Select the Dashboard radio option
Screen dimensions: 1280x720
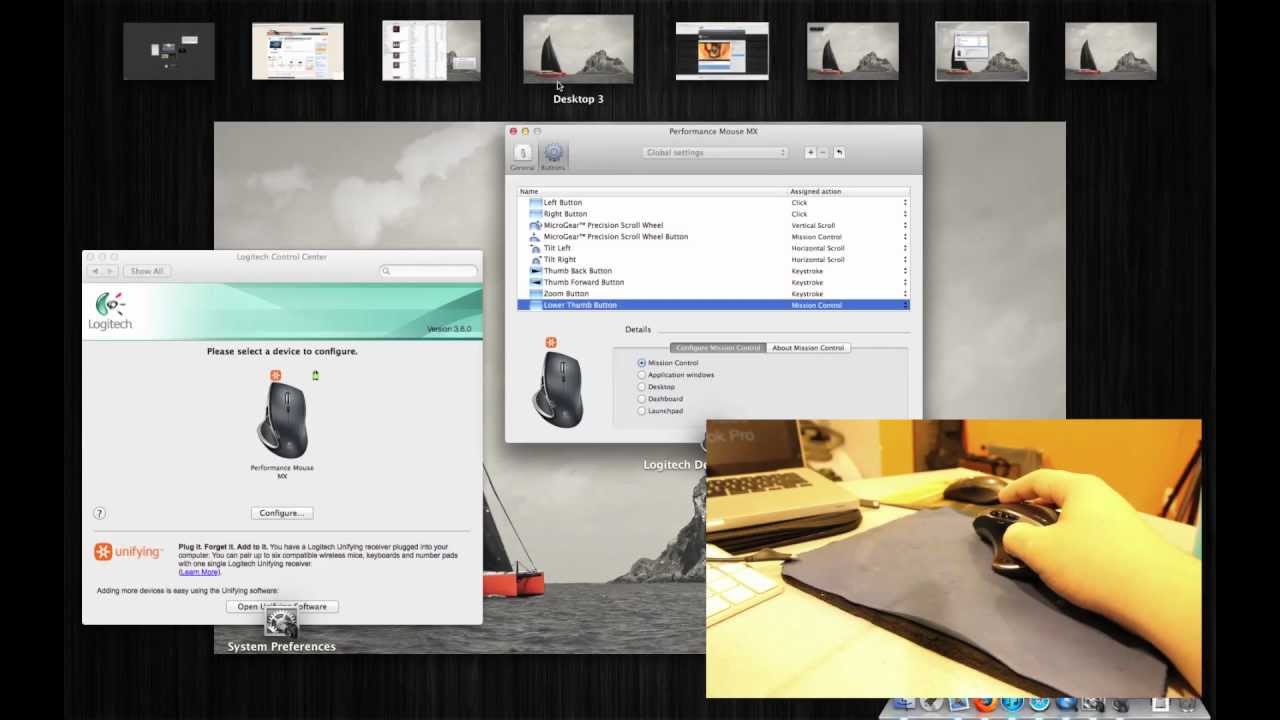pos(642,399)
